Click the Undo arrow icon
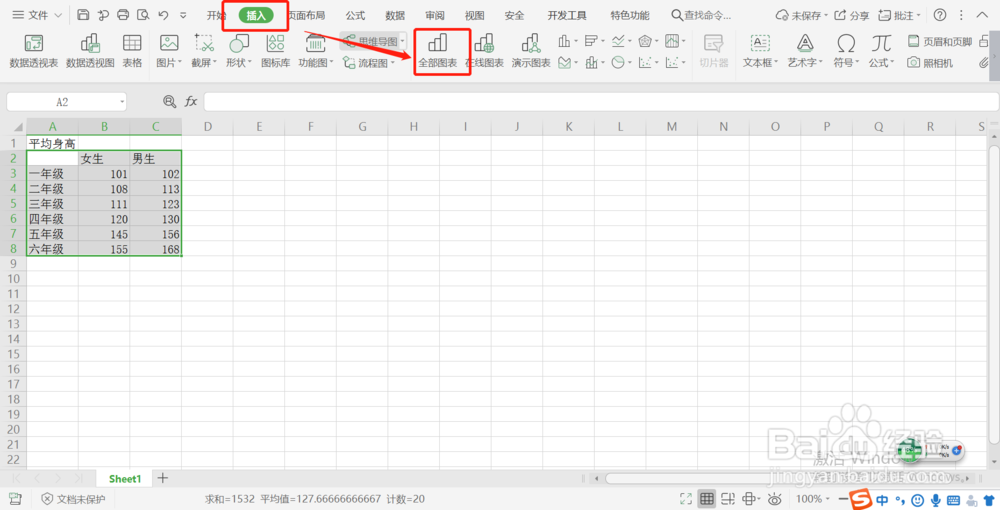Image resolution: width=1000 pixels, height=510 pixels. 163,15
